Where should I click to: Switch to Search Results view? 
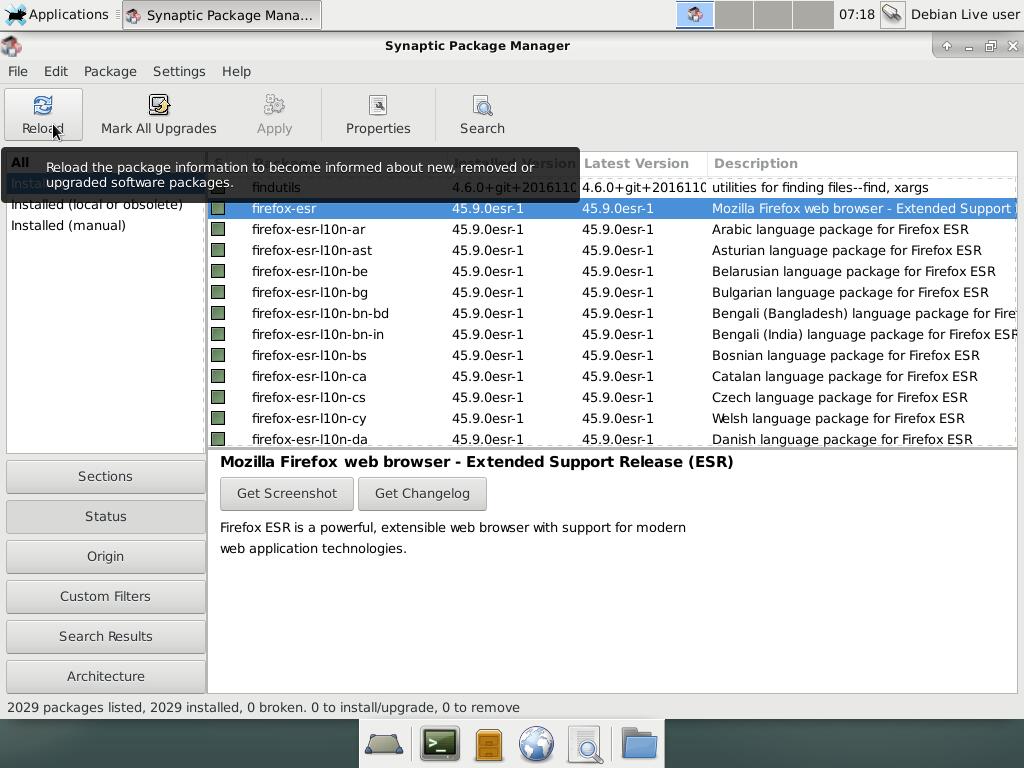pos(105,636)
